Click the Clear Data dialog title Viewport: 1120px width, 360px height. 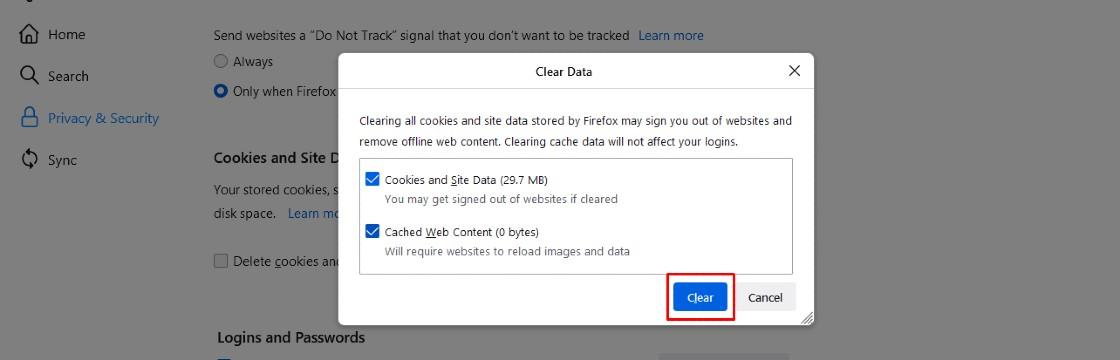click(x=564, y=72)
